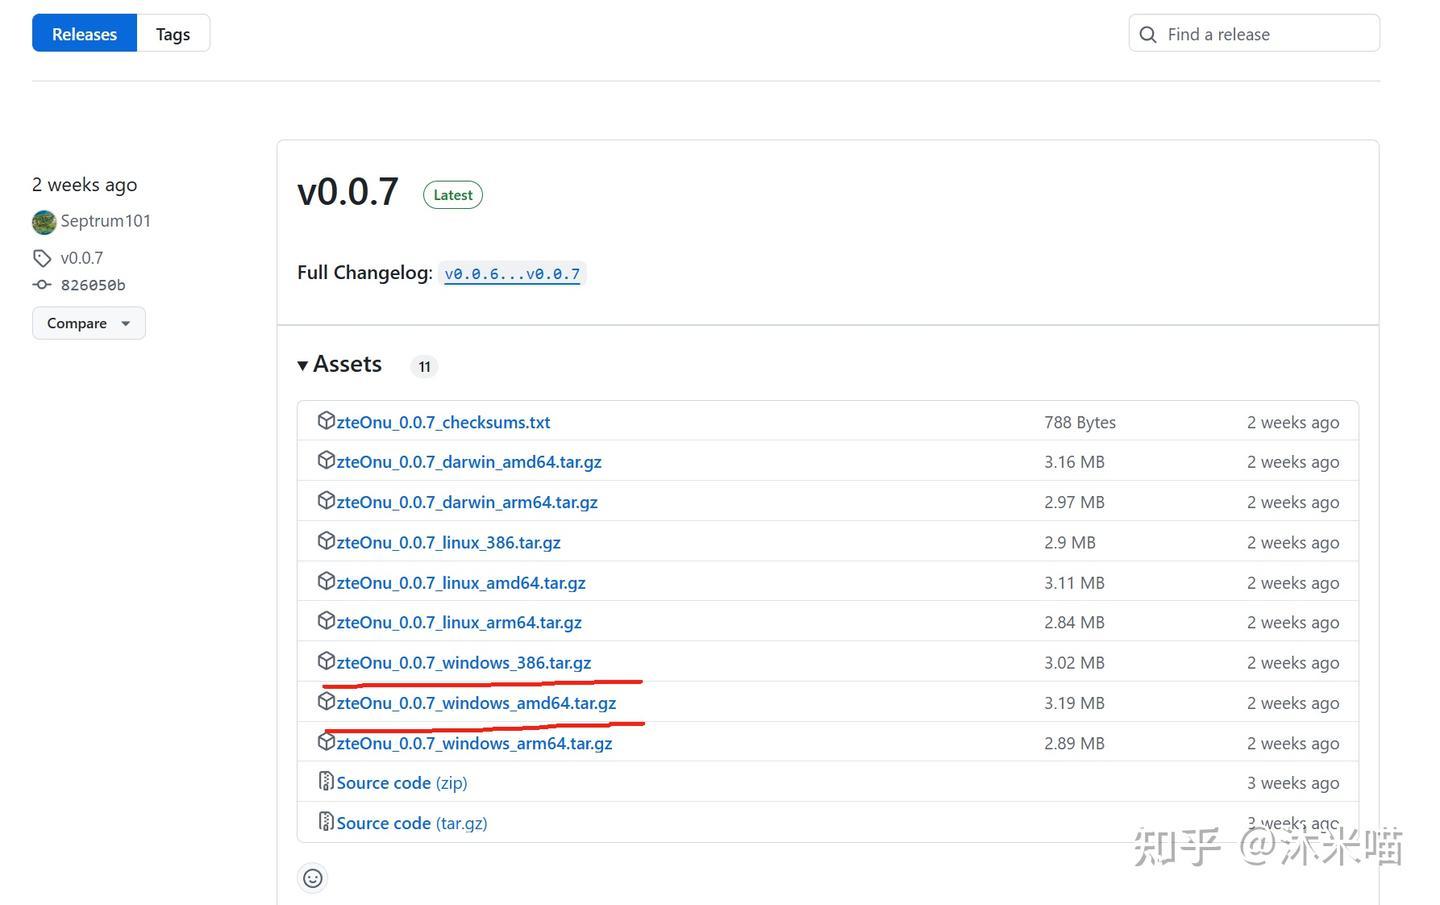Open the emoji reaction smiley button
The width and height of the screenshot is (1440, 905).
point(313,878)
